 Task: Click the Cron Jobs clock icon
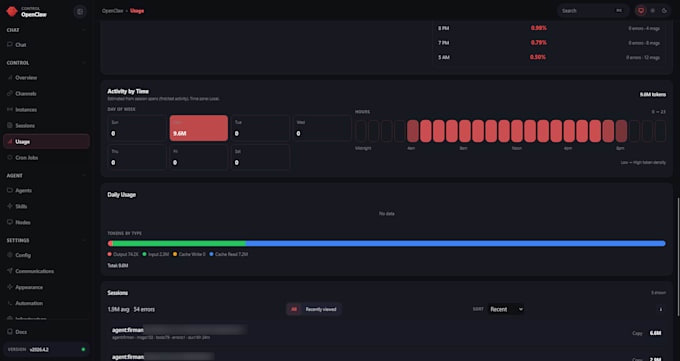10,158
